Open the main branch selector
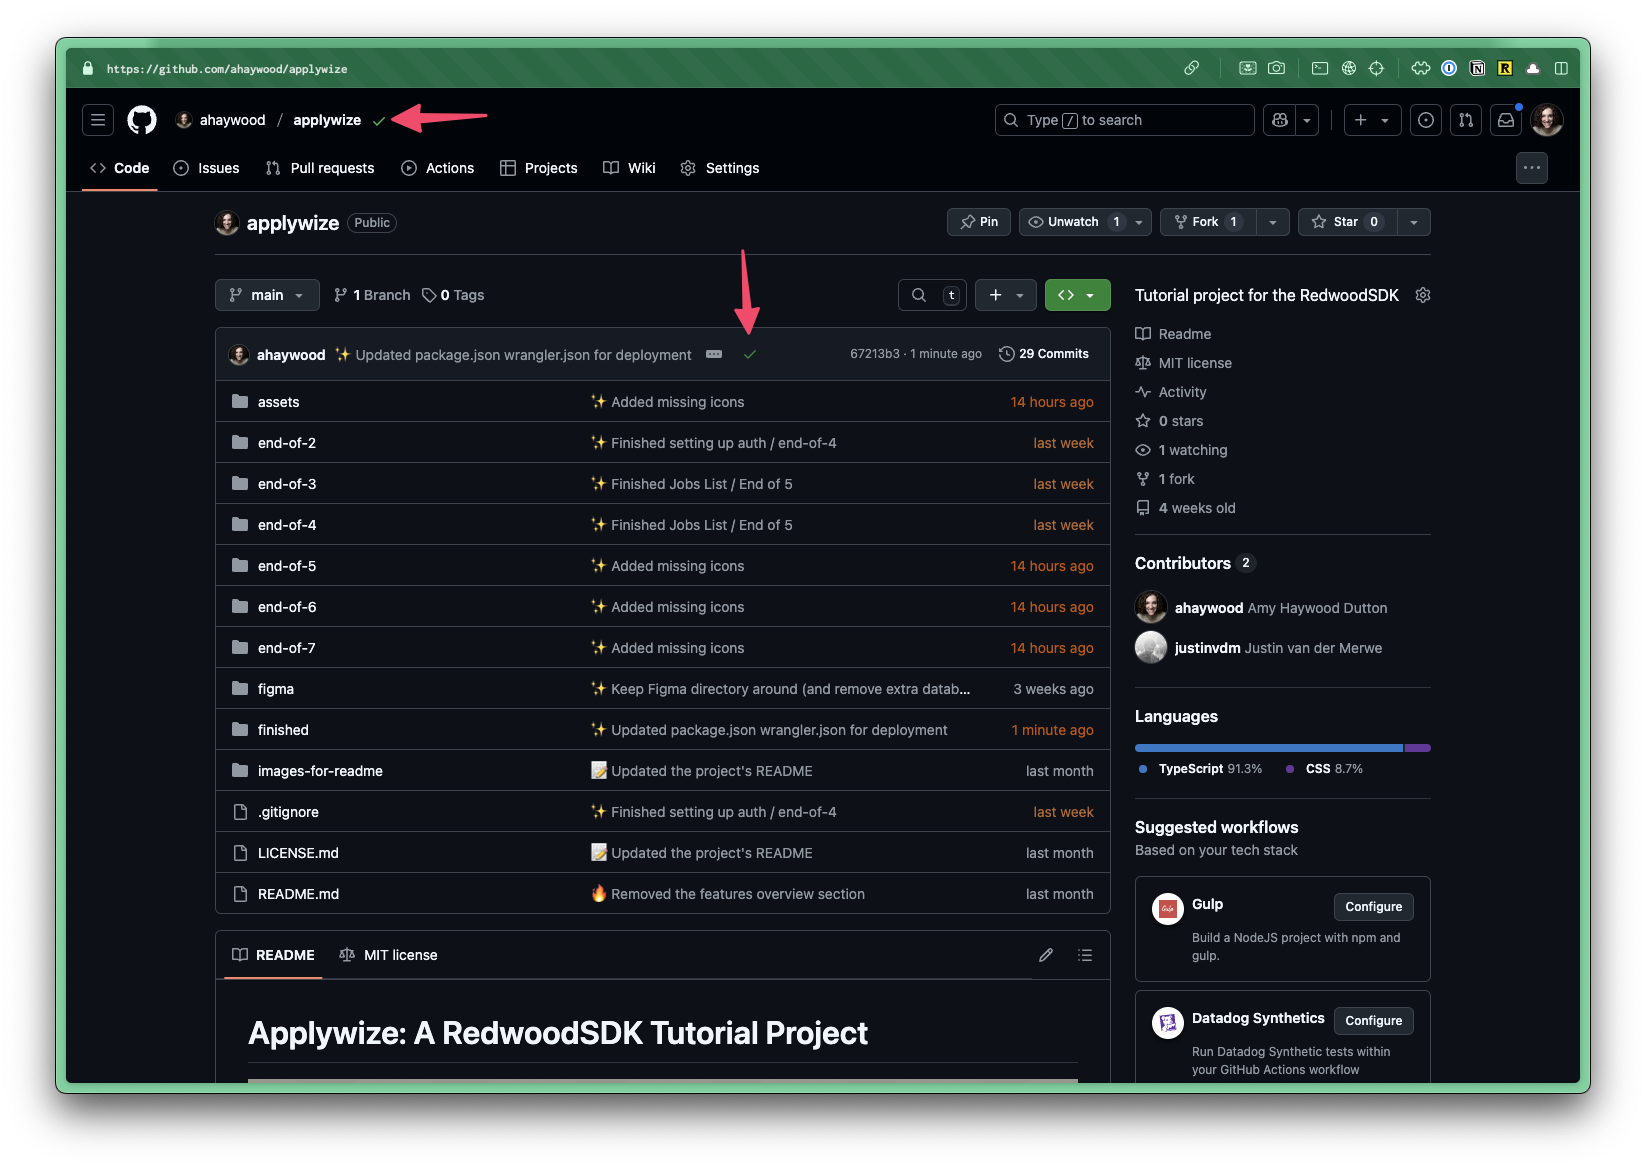 pos(266,294)
